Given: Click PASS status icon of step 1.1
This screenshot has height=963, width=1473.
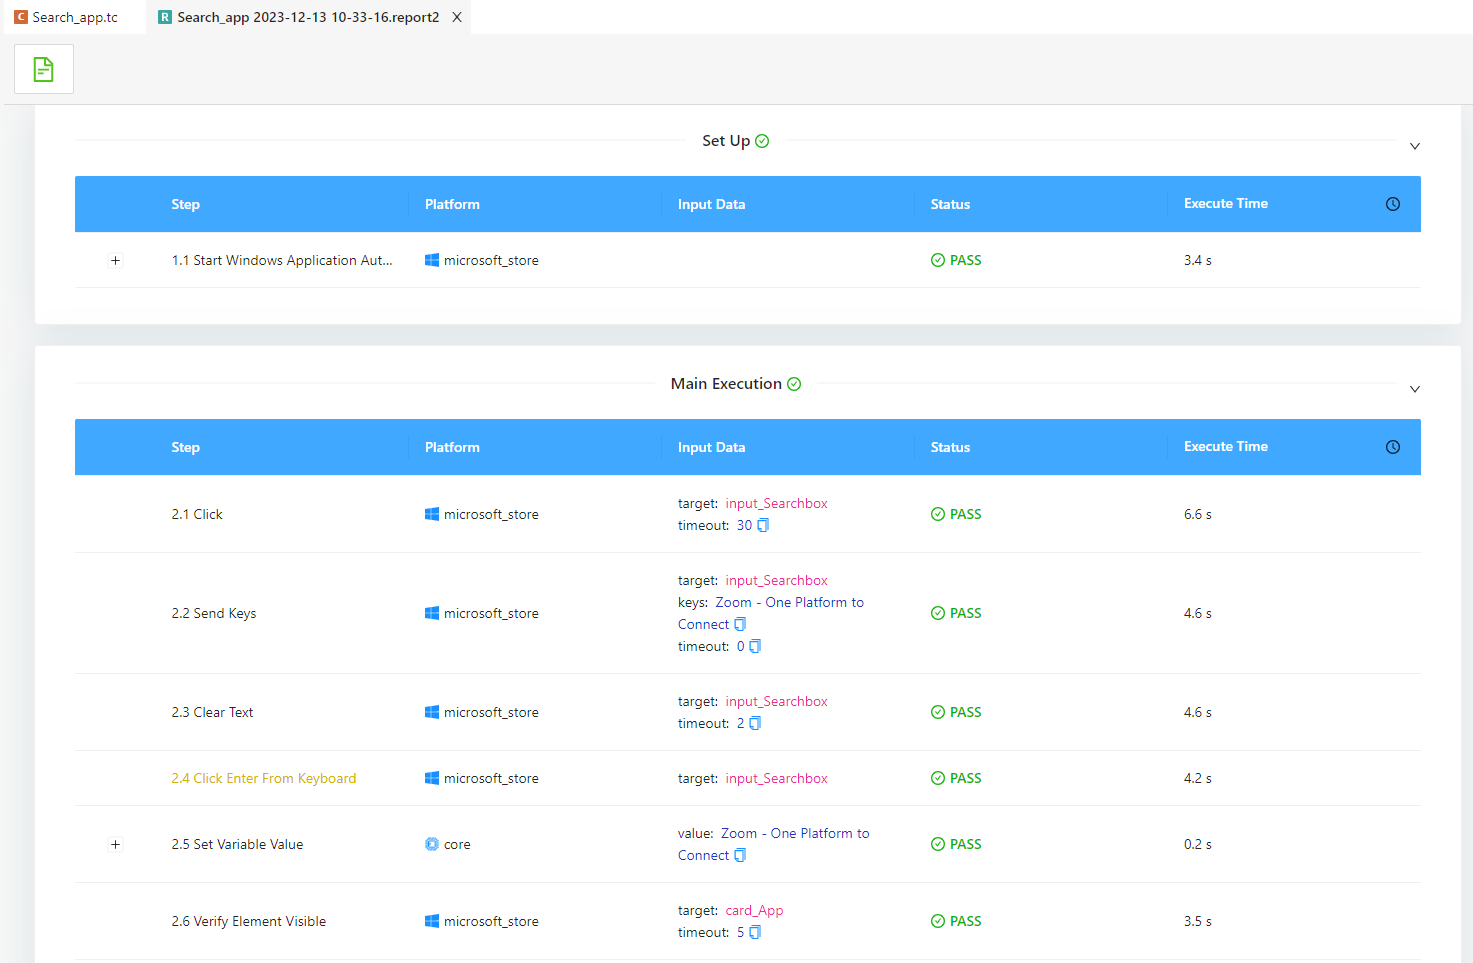Looking at the screenshot, I should 938,260.
